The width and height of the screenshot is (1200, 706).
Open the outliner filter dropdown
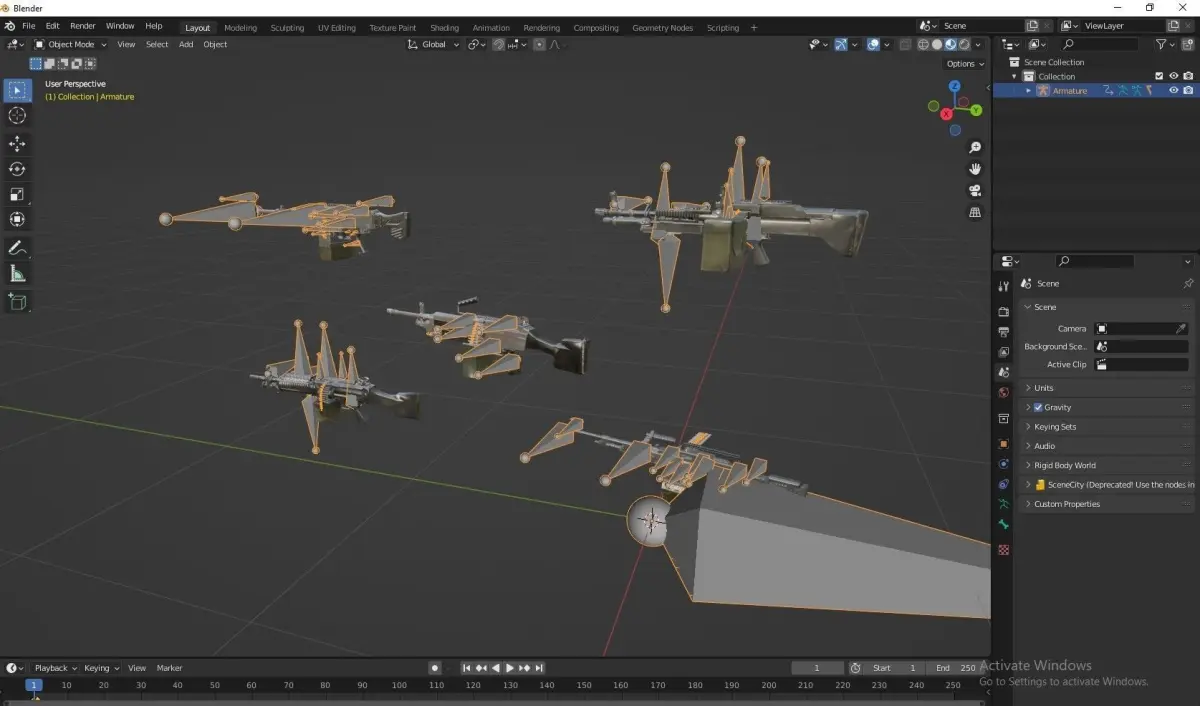click(1165, 44)
